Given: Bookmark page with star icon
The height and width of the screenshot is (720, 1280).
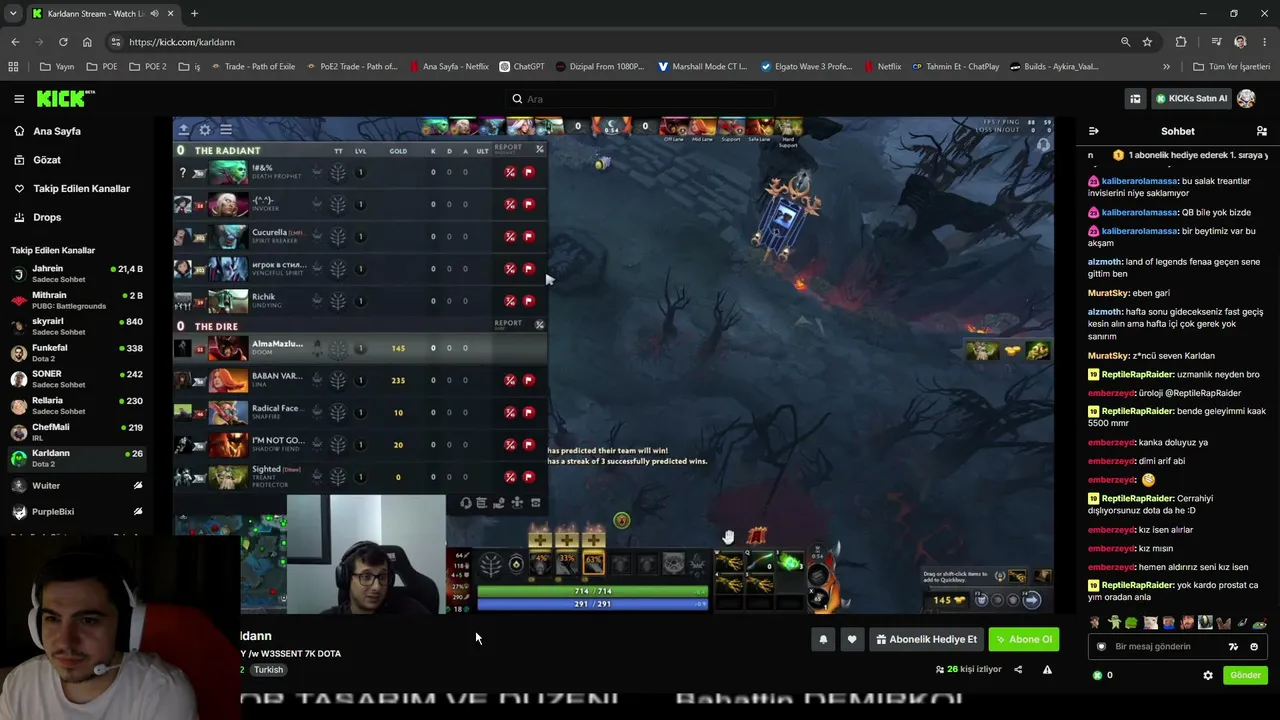Looking at the screenshot, I should (x=1147, y=42).
